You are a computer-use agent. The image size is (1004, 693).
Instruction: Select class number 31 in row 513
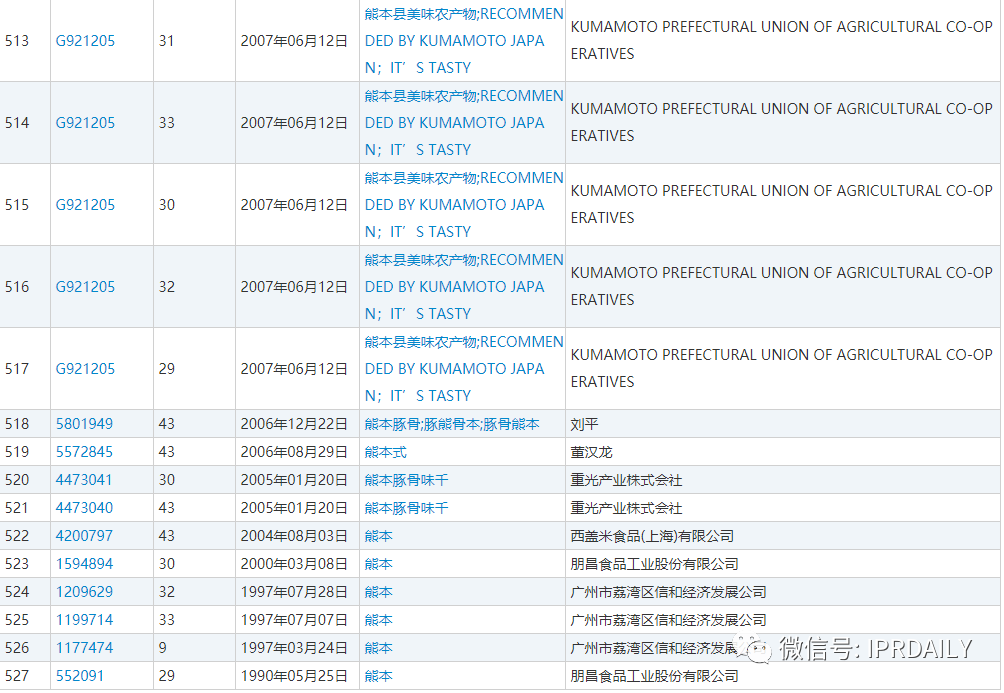pos(166,41)
